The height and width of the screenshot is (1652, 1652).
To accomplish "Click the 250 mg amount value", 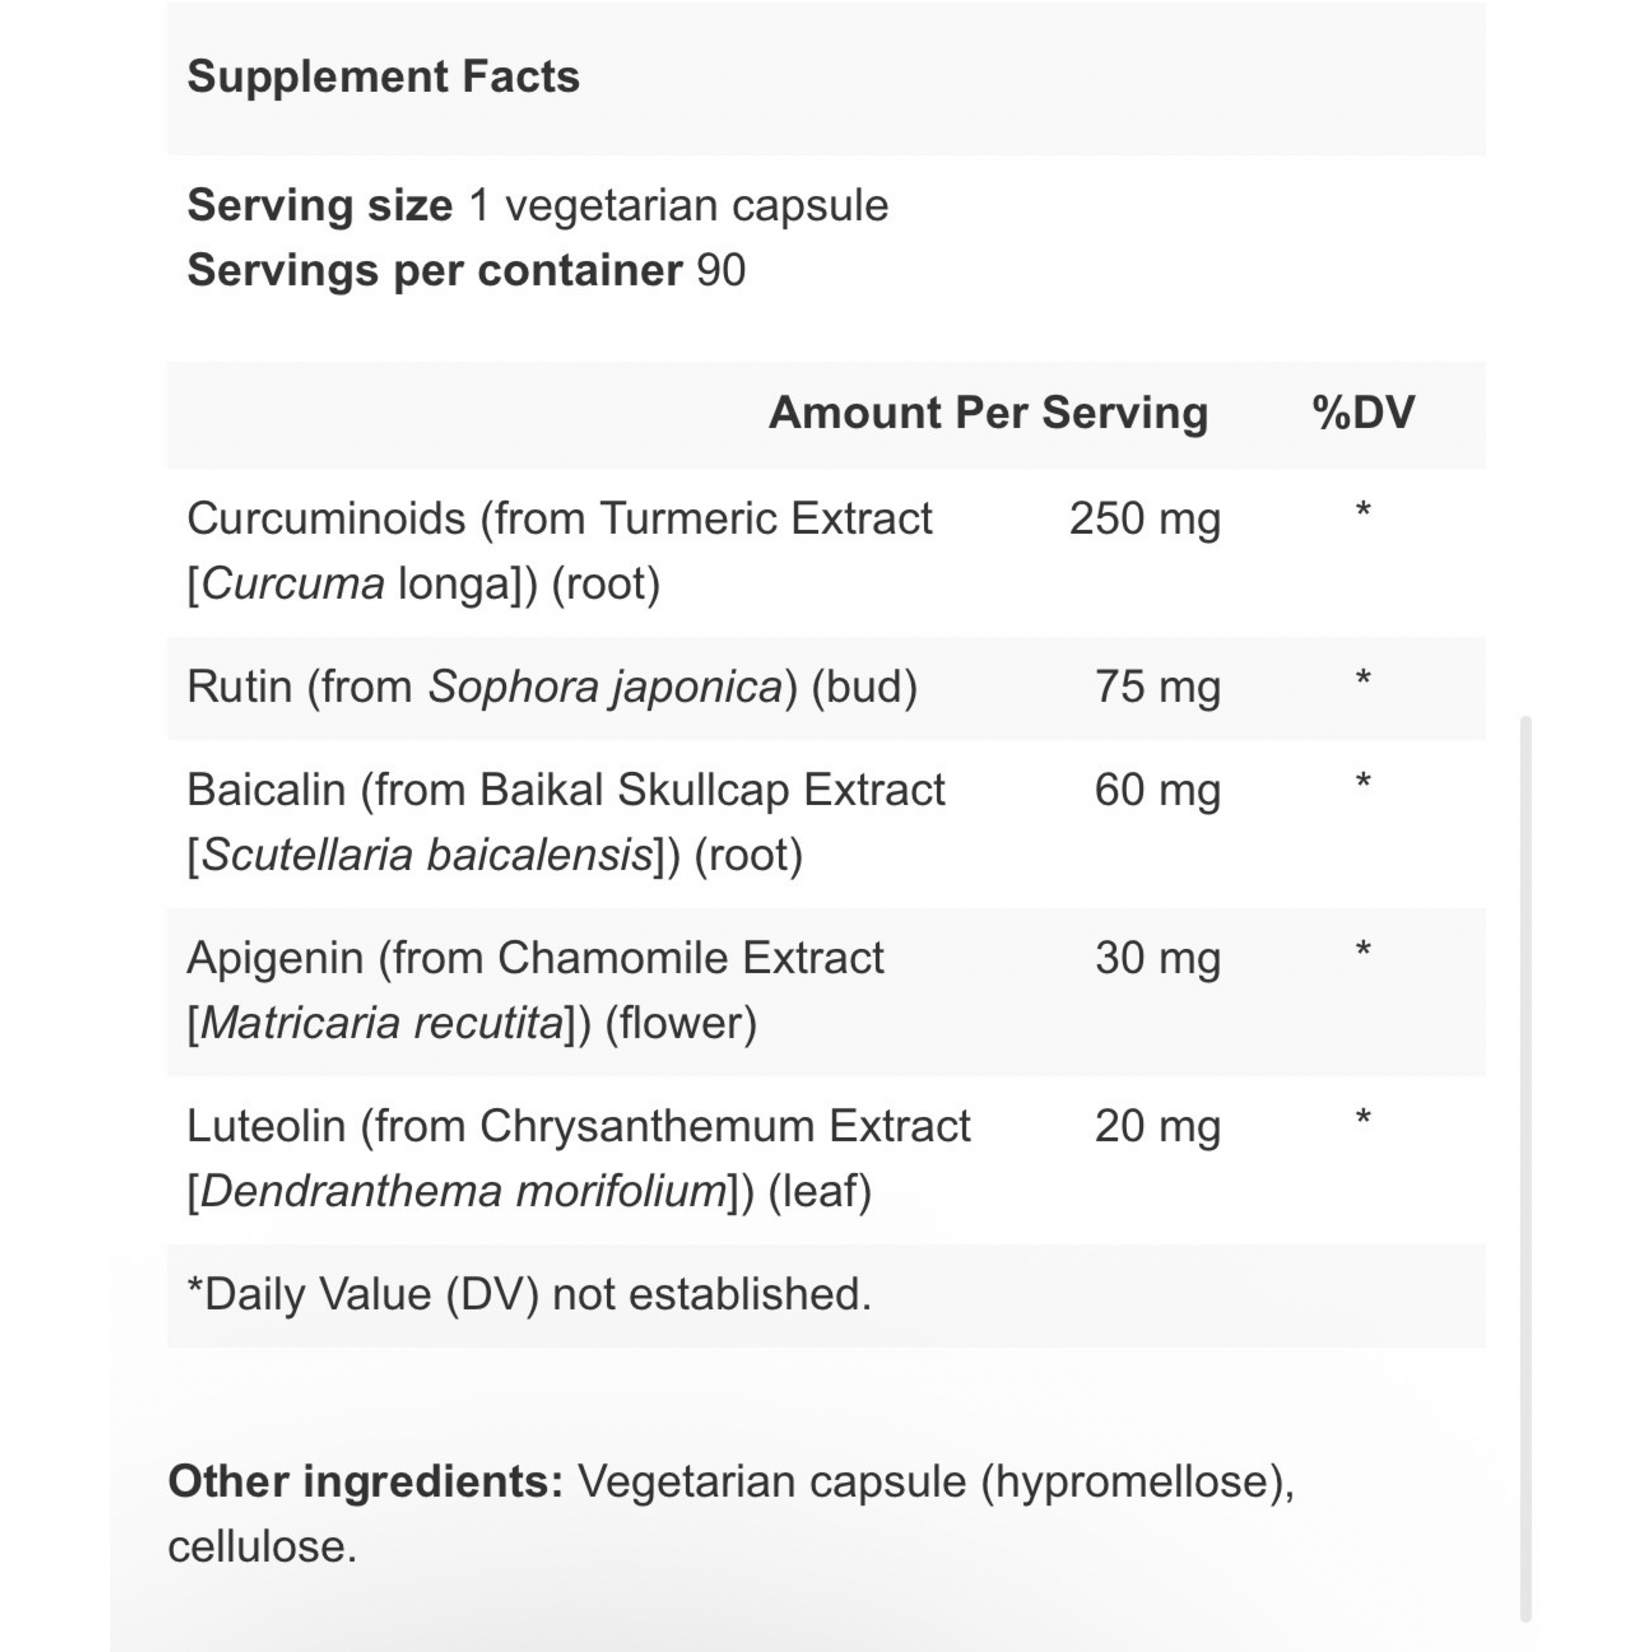I will pyautogui.click(x=1144, y=520).
